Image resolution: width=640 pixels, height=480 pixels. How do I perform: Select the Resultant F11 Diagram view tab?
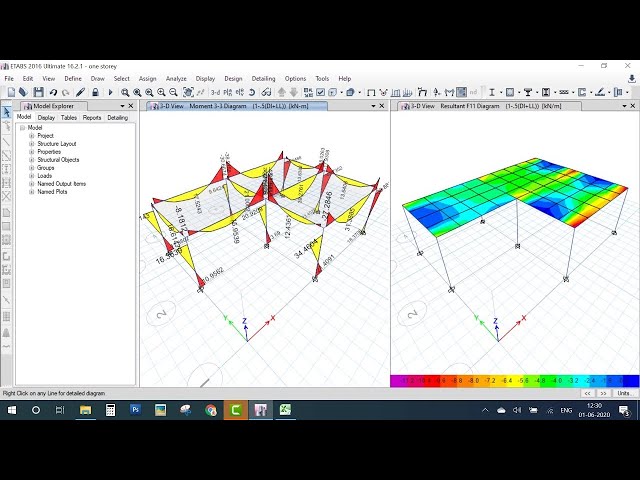click(490, 106)
